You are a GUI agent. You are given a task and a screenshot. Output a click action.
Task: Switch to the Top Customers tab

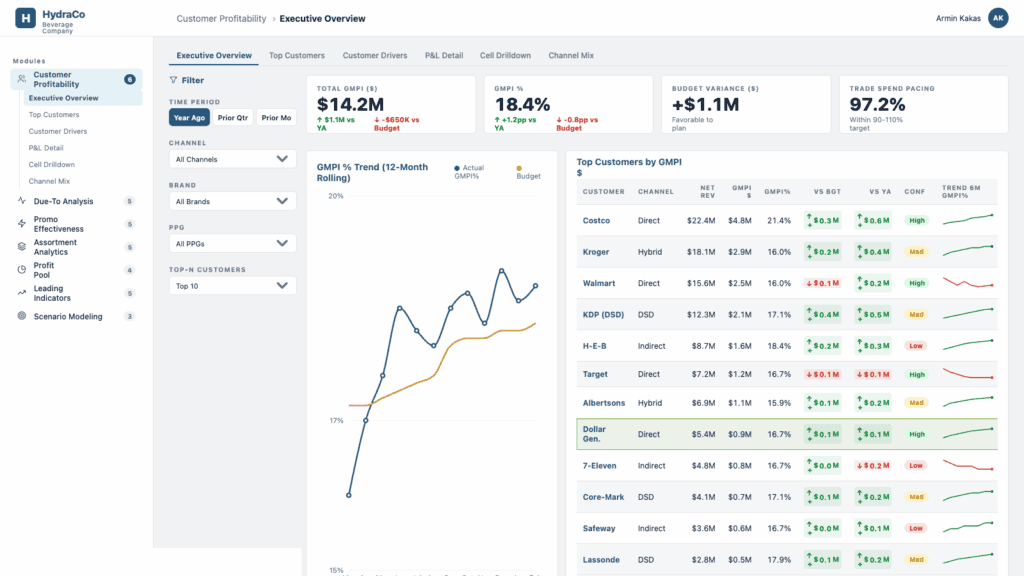pos(296,56)
